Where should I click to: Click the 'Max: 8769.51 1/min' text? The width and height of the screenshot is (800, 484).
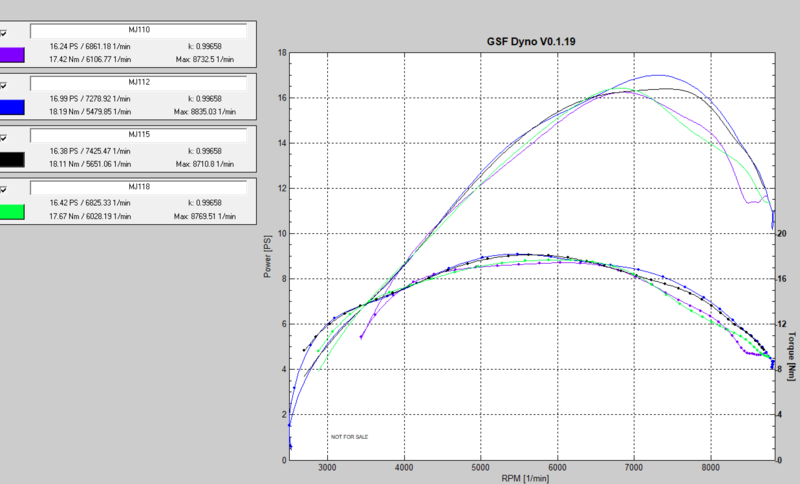205,216
